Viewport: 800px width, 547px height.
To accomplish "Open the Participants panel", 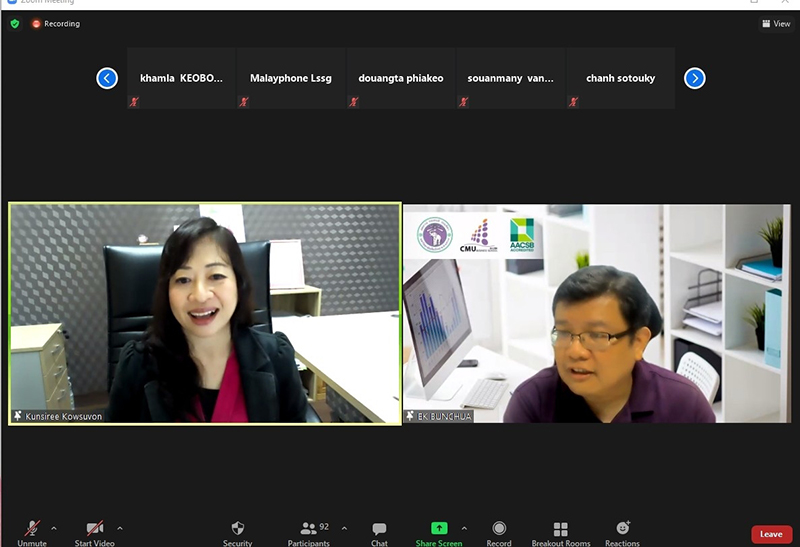I will pyautogui.click(x=309, y=533).
